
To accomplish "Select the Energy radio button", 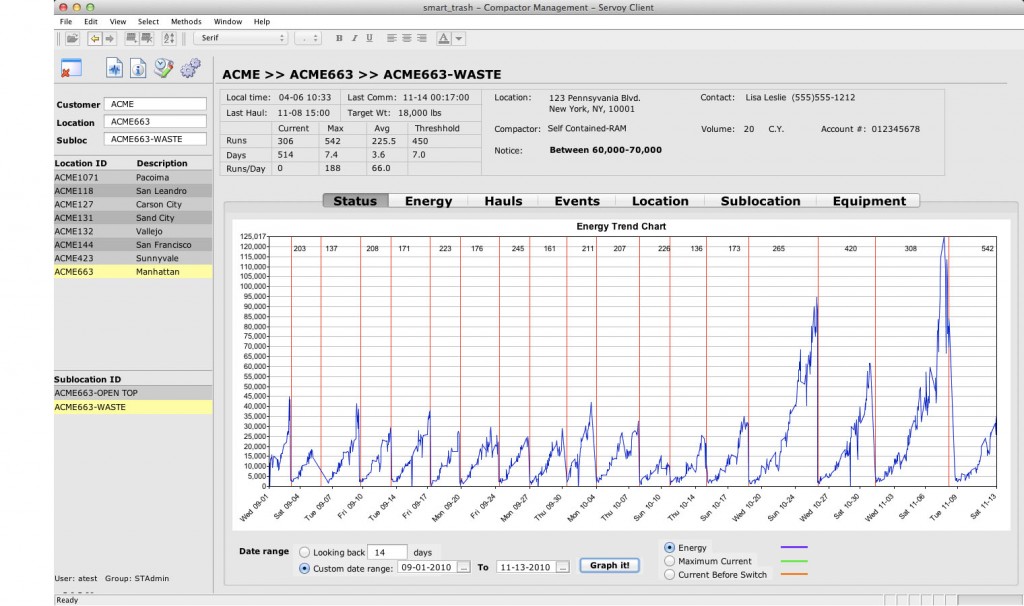I will (669, 548).
